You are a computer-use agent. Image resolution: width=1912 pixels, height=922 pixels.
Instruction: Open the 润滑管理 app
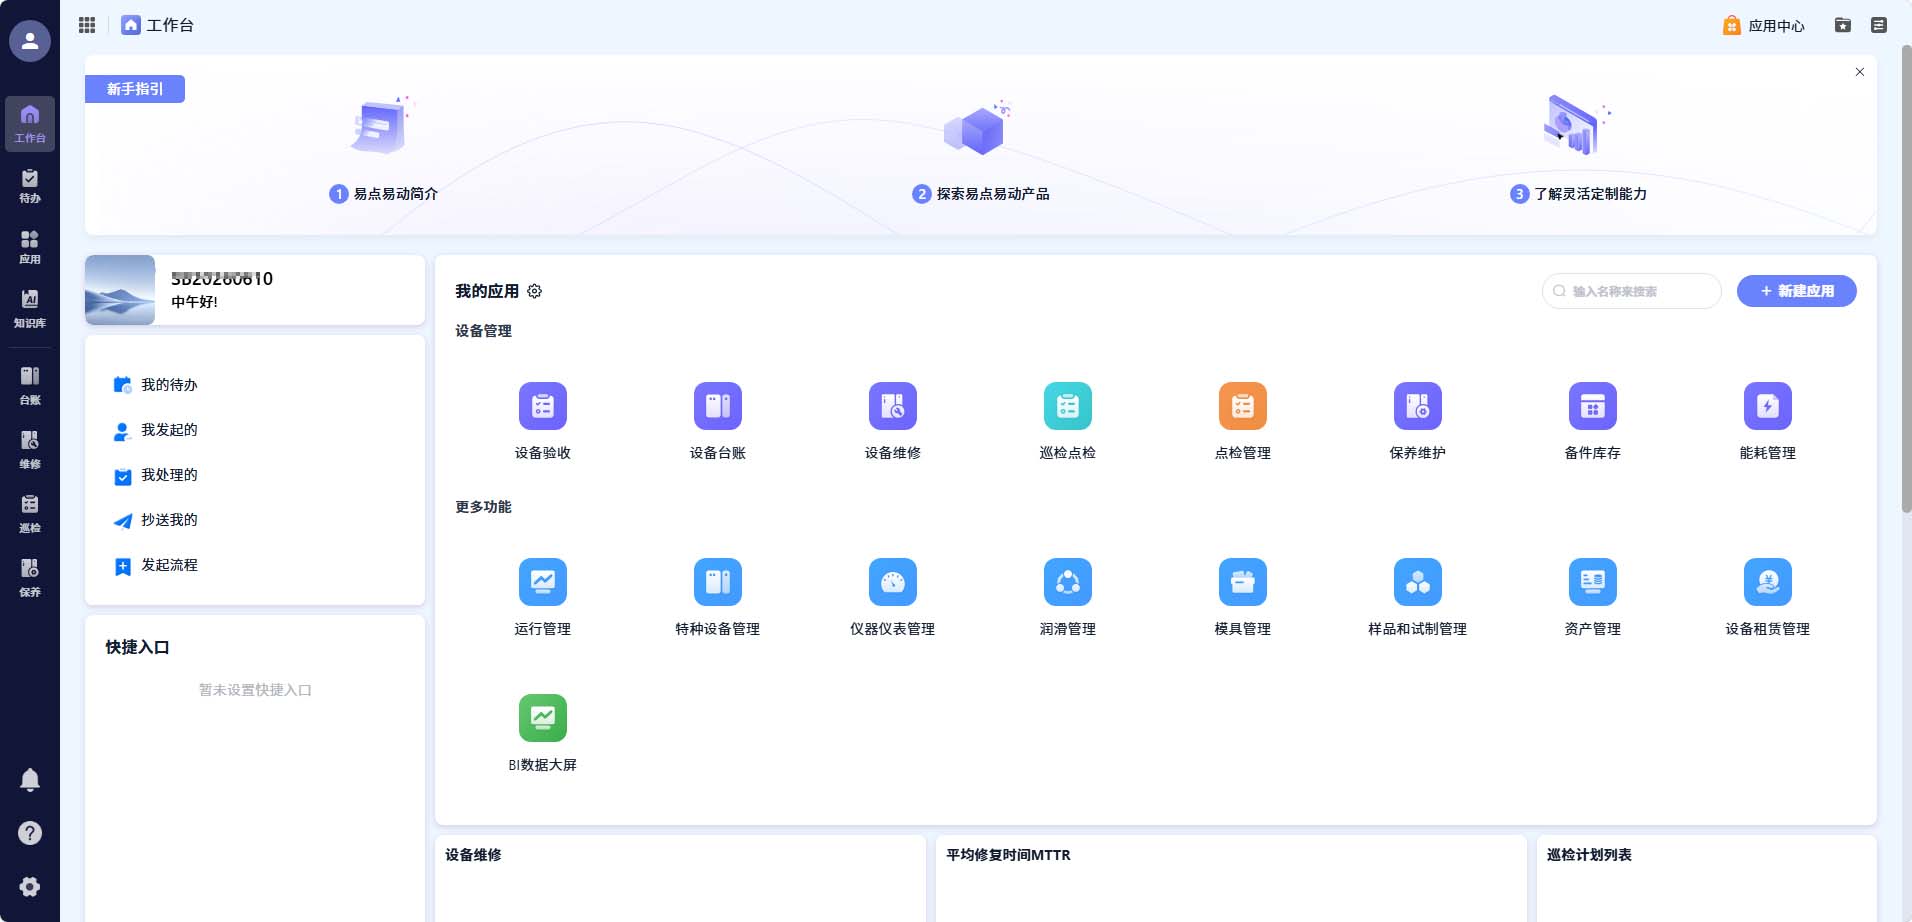click(x=1068, y=582)
